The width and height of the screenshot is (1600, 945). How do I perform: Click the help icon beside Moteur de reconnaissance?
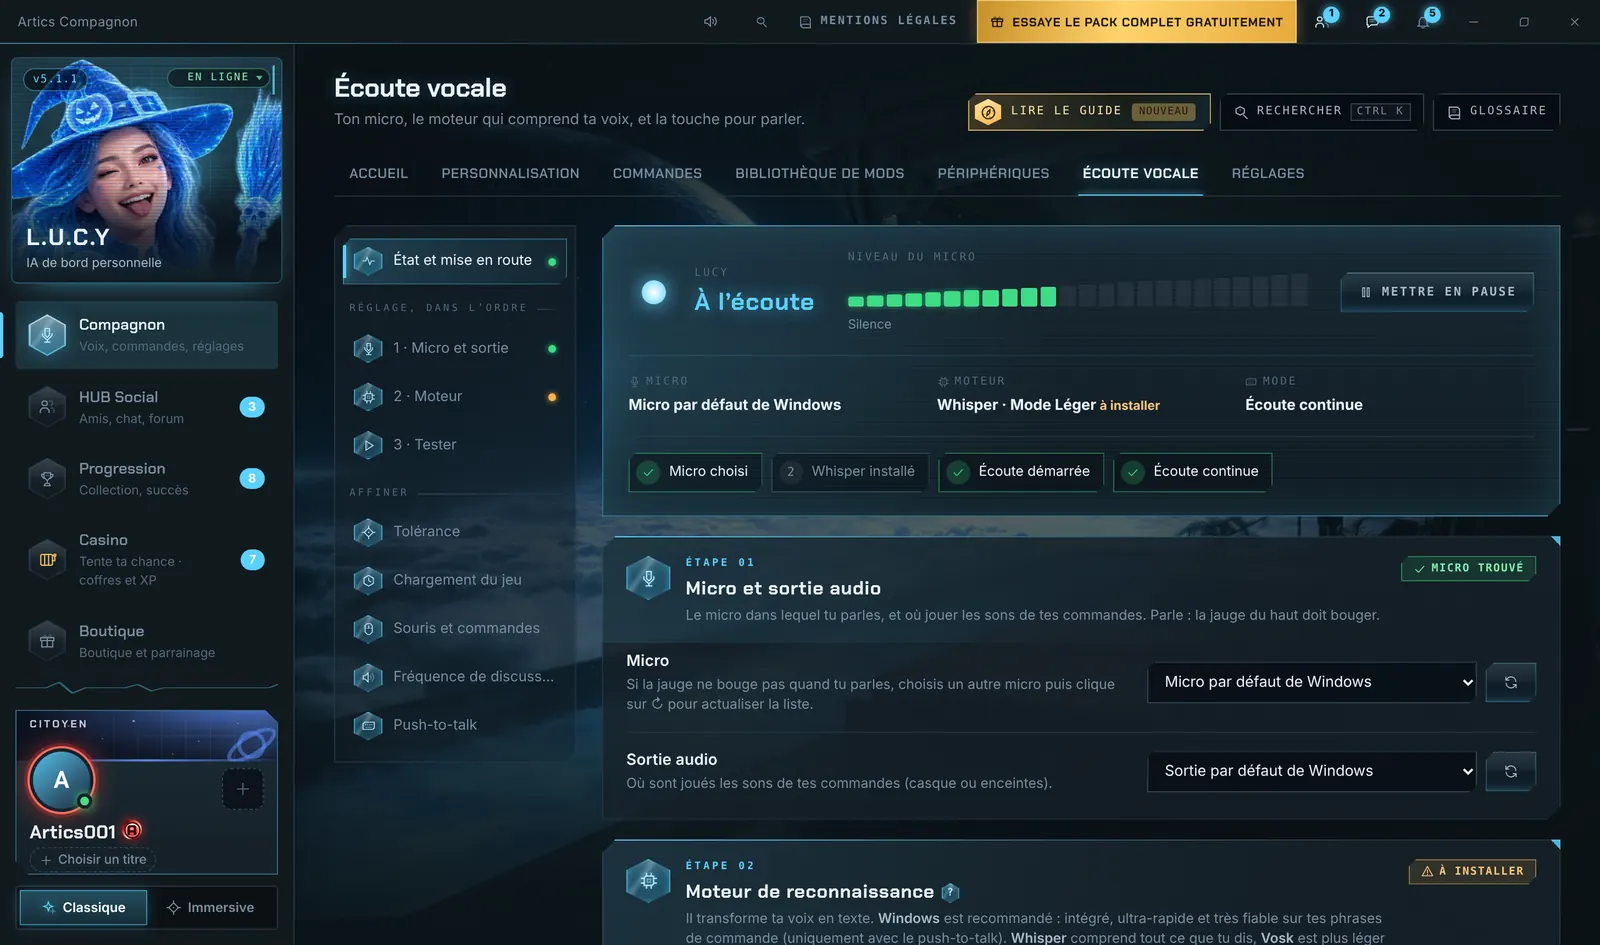(951, 892)
